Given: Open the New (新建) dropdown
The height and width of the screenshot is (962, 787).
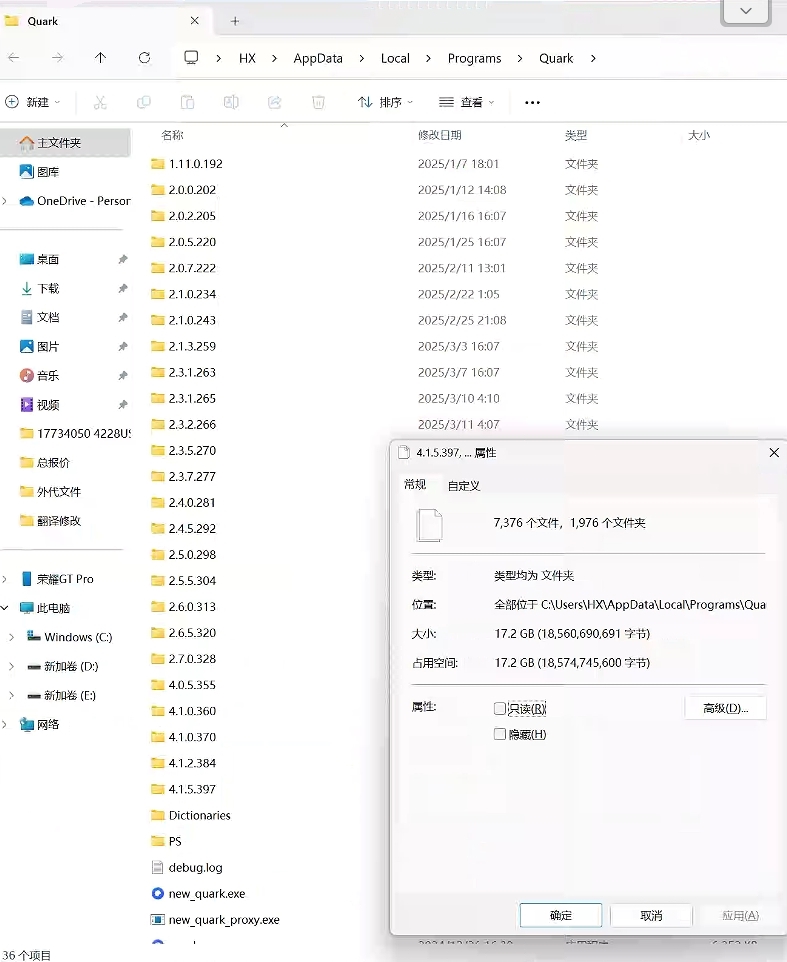Looking at the screenshot, I should pyautogui.click(x=33, y=102).
